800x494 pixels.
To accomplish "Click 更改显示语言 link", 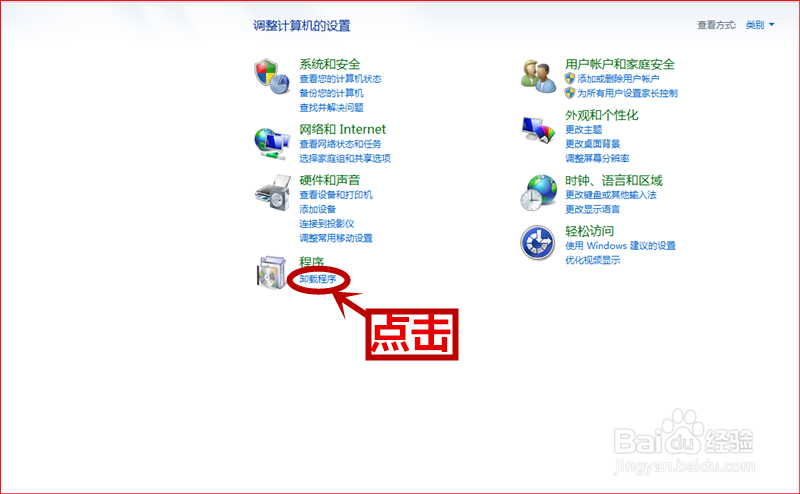I will (592, 209).
